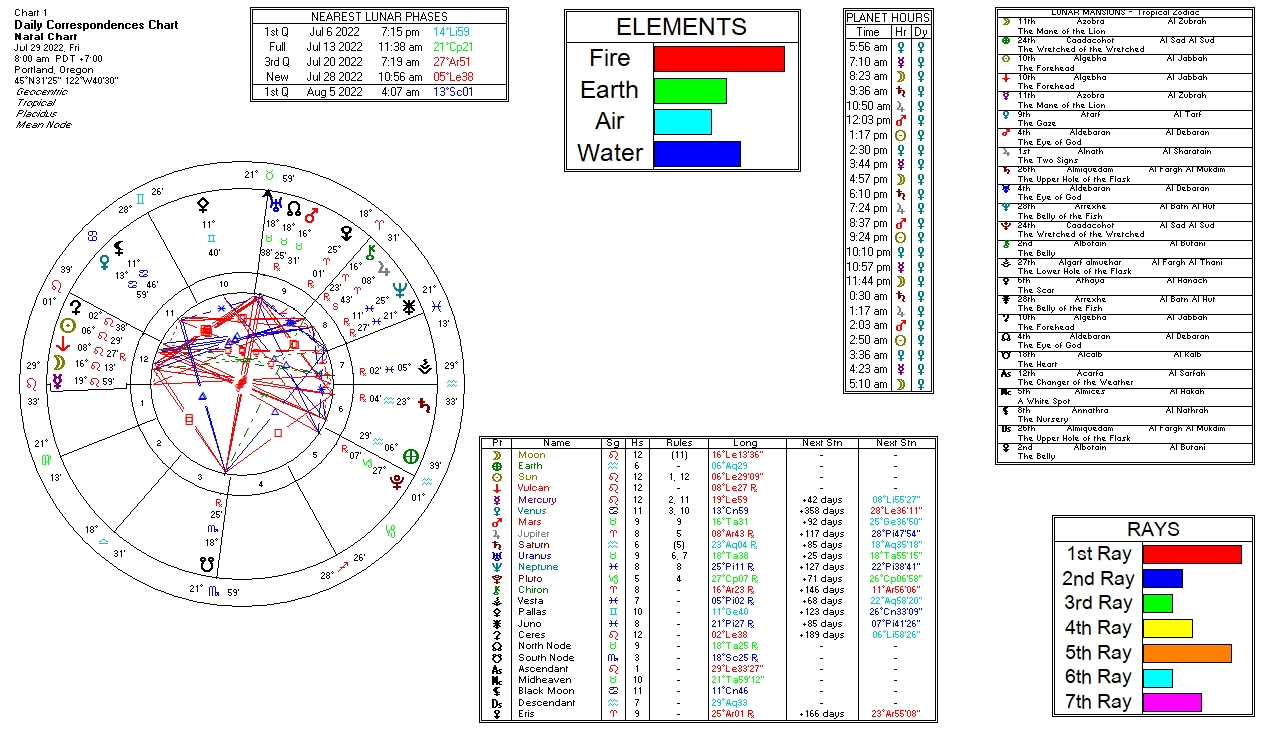
Task: Click the 'North Node' name in the table
Action: [x=544, y=646]
